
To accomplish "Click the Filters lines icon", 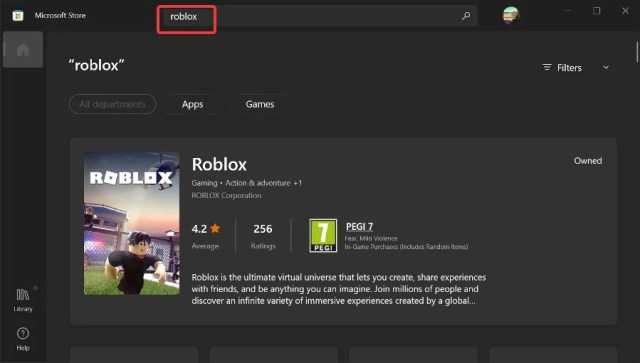I will [547, 67].
